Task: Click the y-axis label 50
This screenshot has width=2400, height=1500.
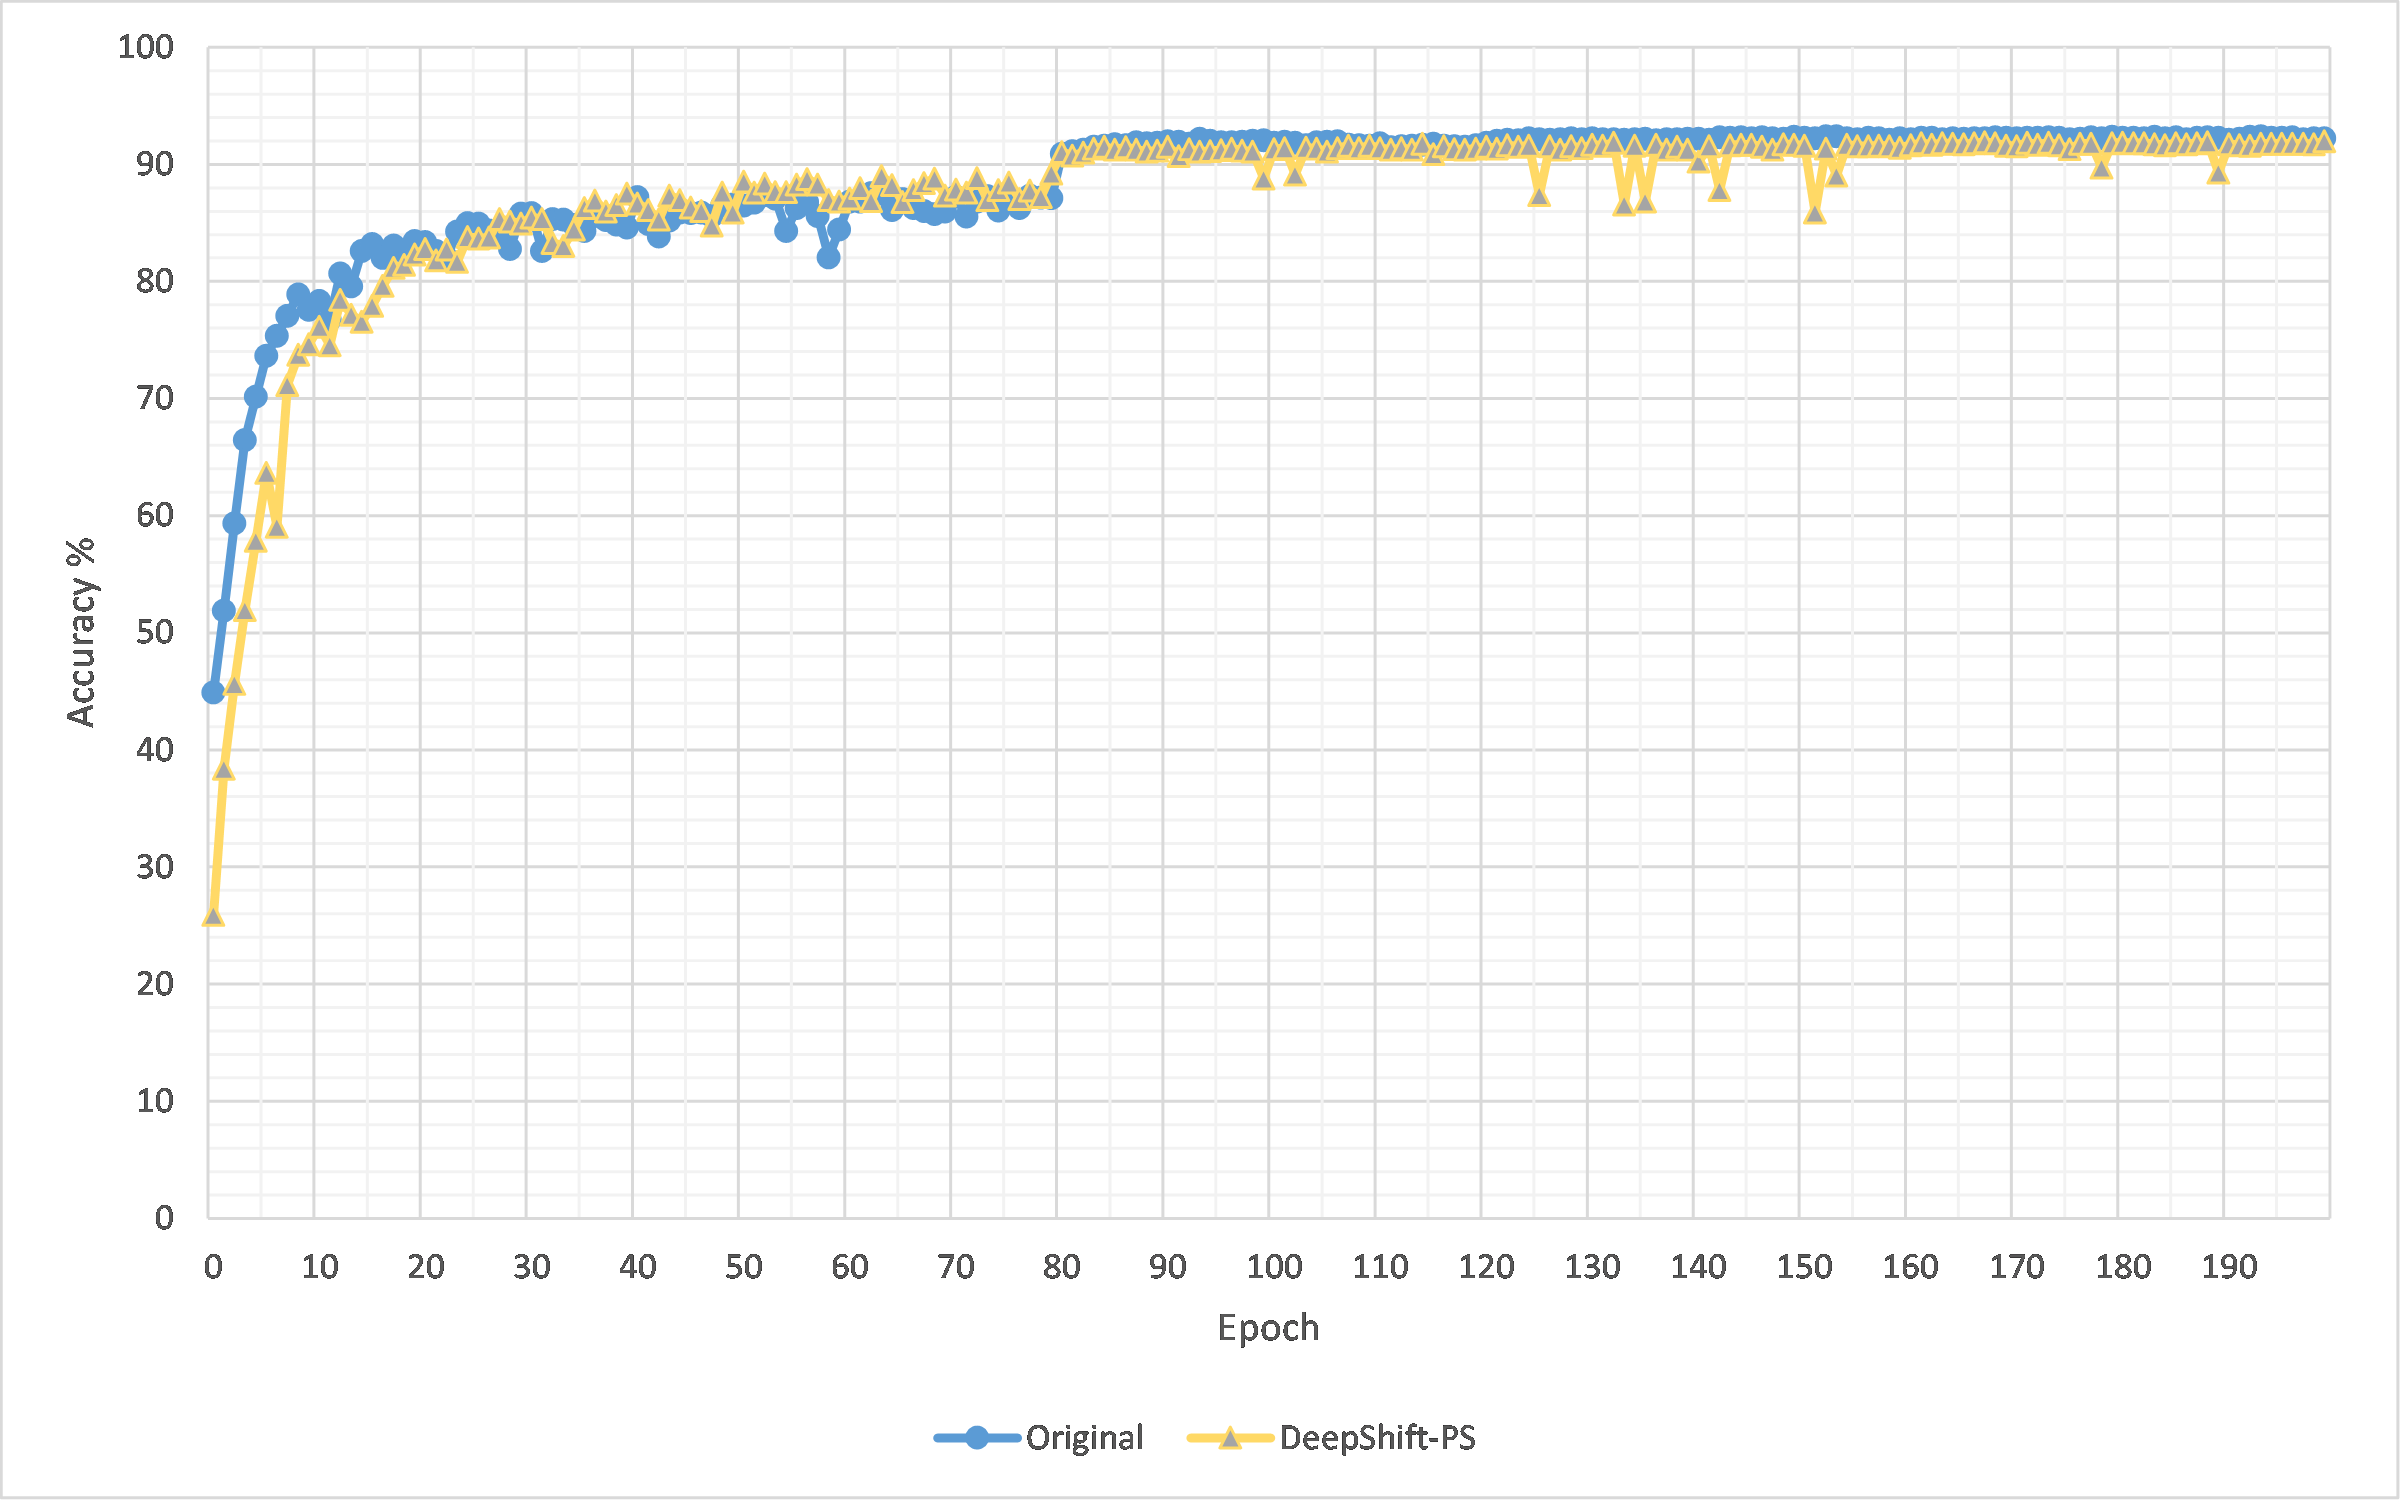Action: click(x=155, y=632)
